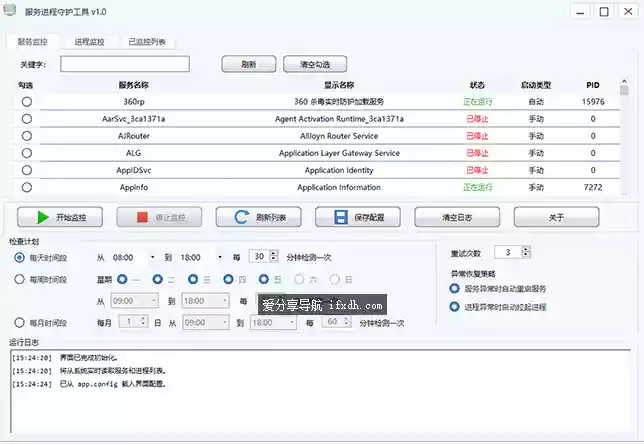Toggle the Wednesday (三) weekday option
This screenshot has width=644, height=444.
click(193, 279)
